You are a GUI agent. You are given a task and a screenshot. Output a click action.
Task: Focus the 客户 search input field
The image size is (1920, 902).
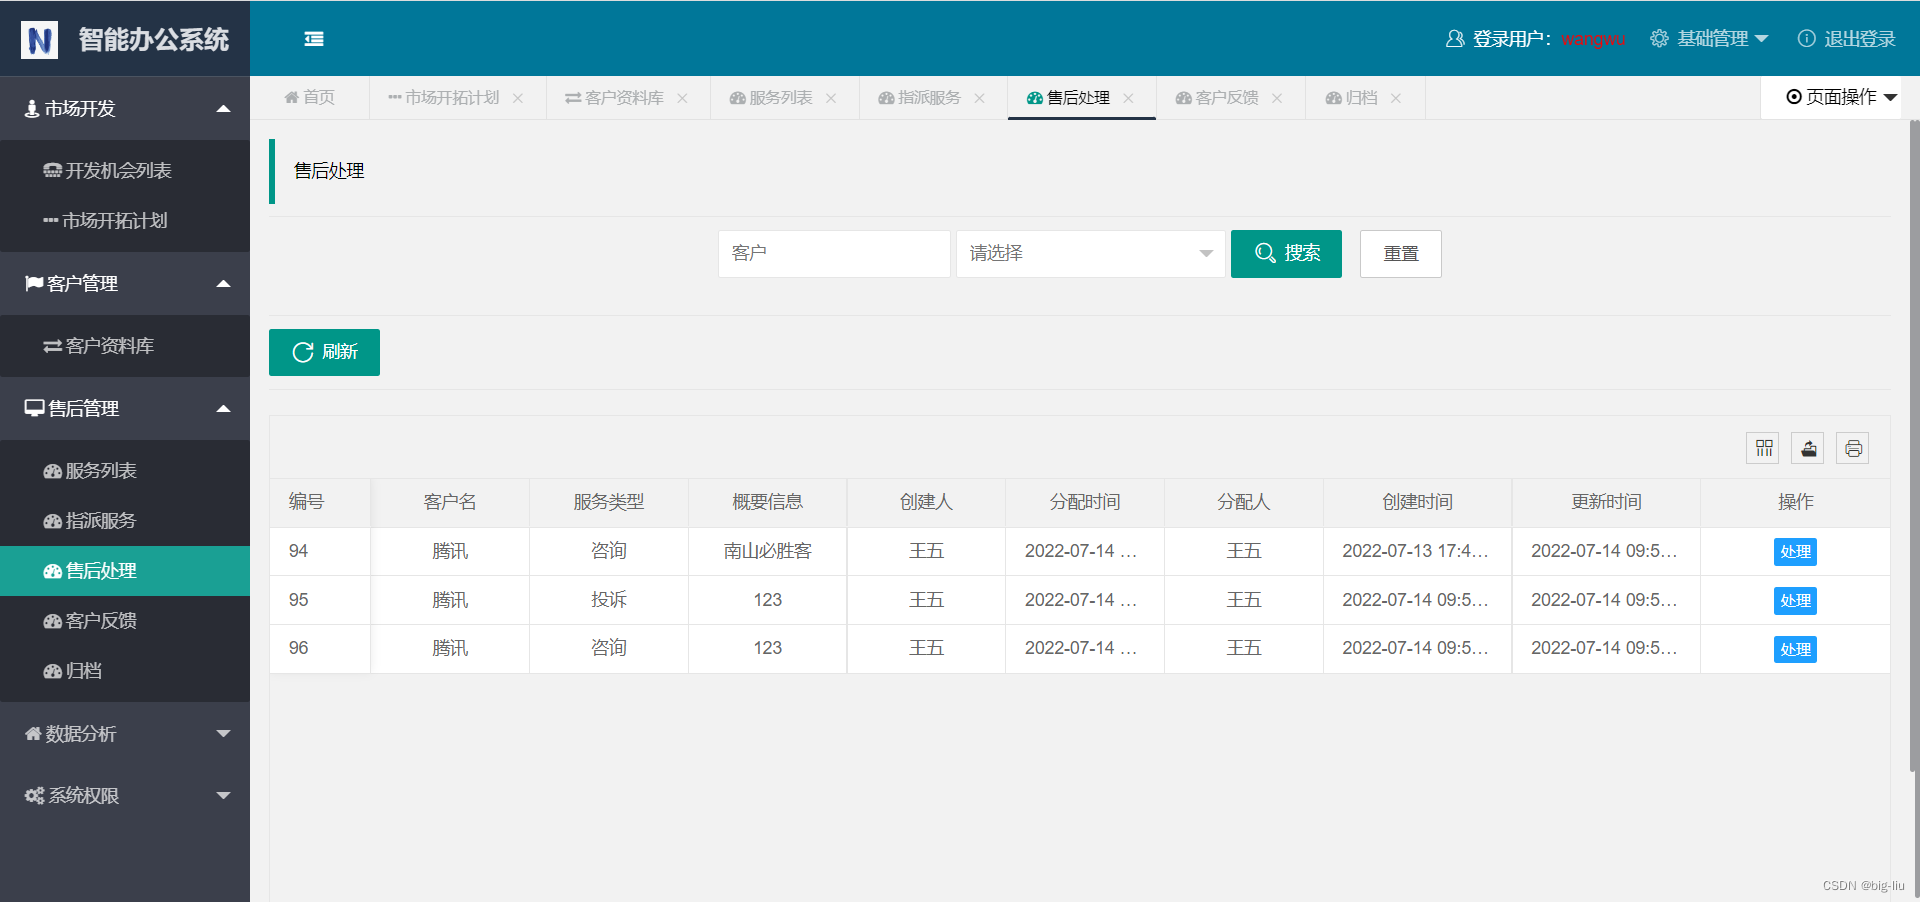coord(834,254)
